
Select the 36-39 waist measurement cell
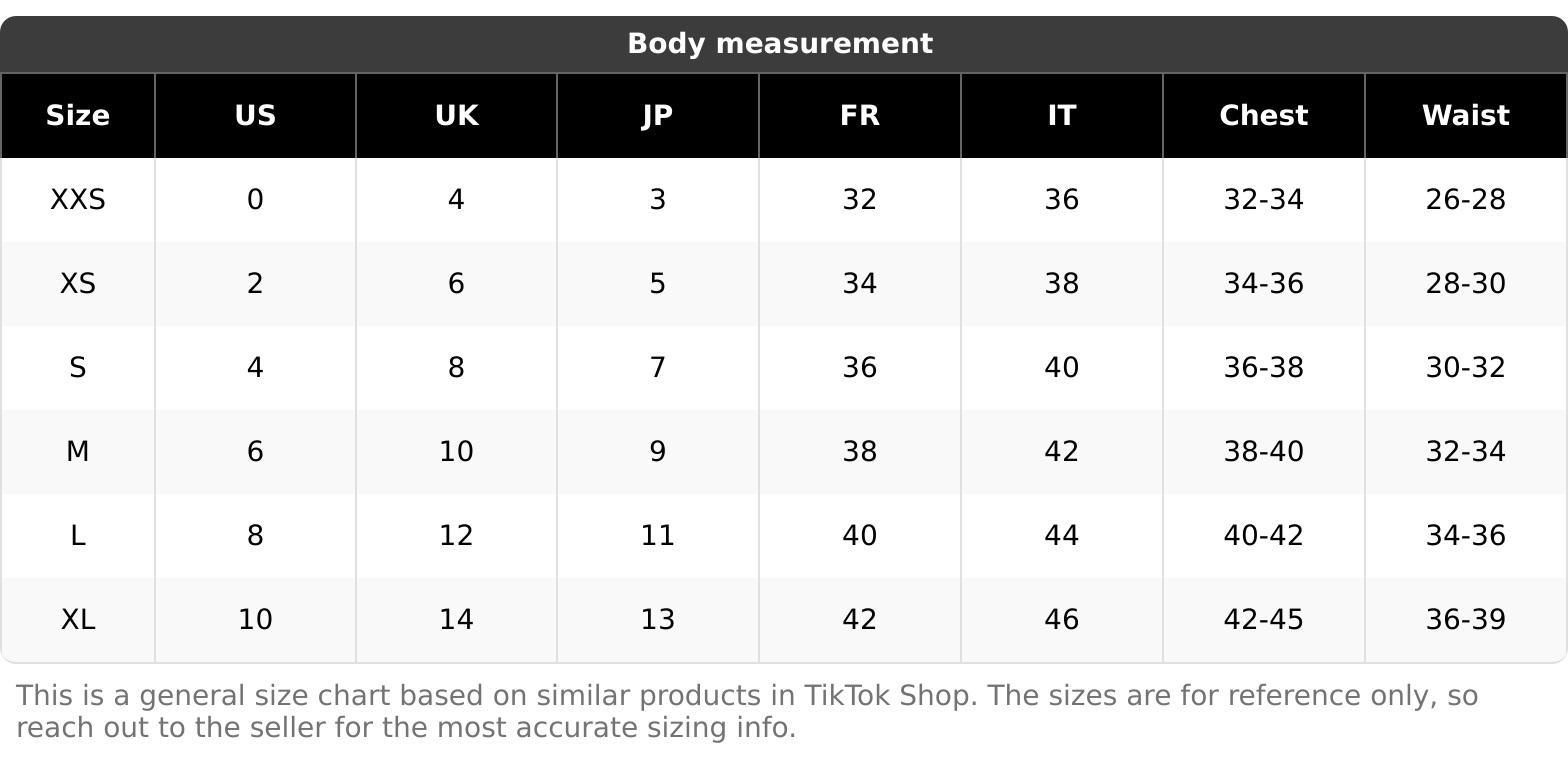[x=1465, y=620]
